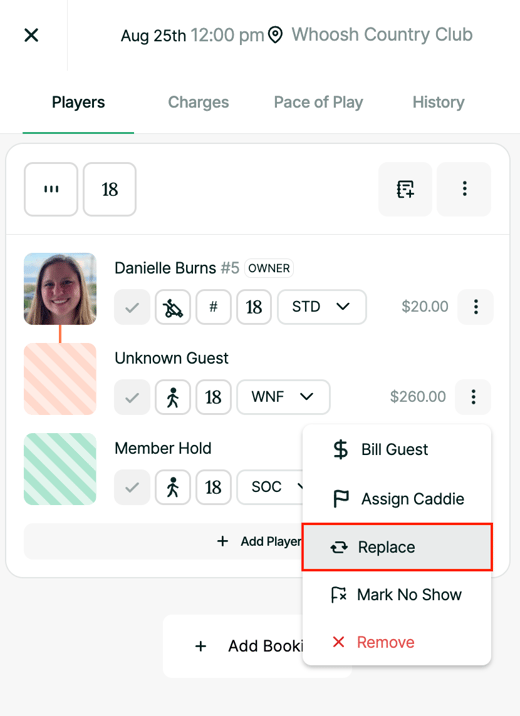The height and width of the screenshot is (716, 520).
Task: Click Remove in the context menu
Action: click(397, 642)
